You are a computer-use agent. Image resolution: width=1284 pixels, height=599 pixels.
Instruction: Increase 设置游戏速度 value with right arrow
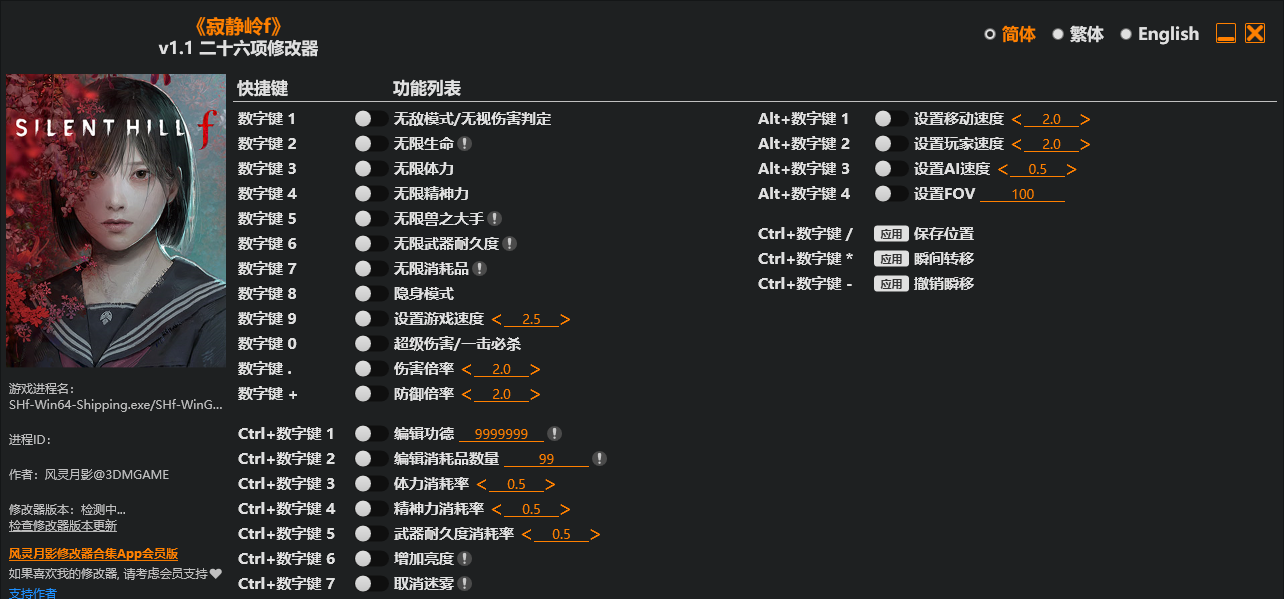click(x=566, y=320)
